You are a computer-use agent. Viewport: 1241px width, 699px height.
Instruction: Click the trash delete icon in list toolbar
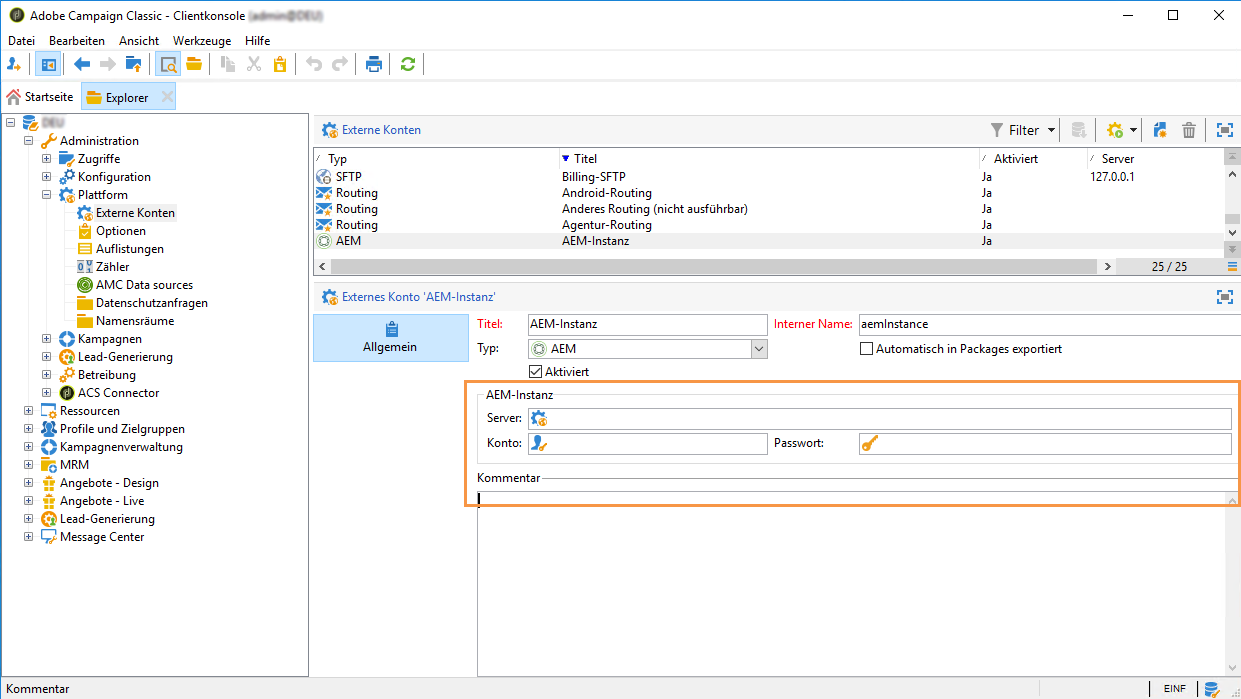click(x=1189, y=130)
